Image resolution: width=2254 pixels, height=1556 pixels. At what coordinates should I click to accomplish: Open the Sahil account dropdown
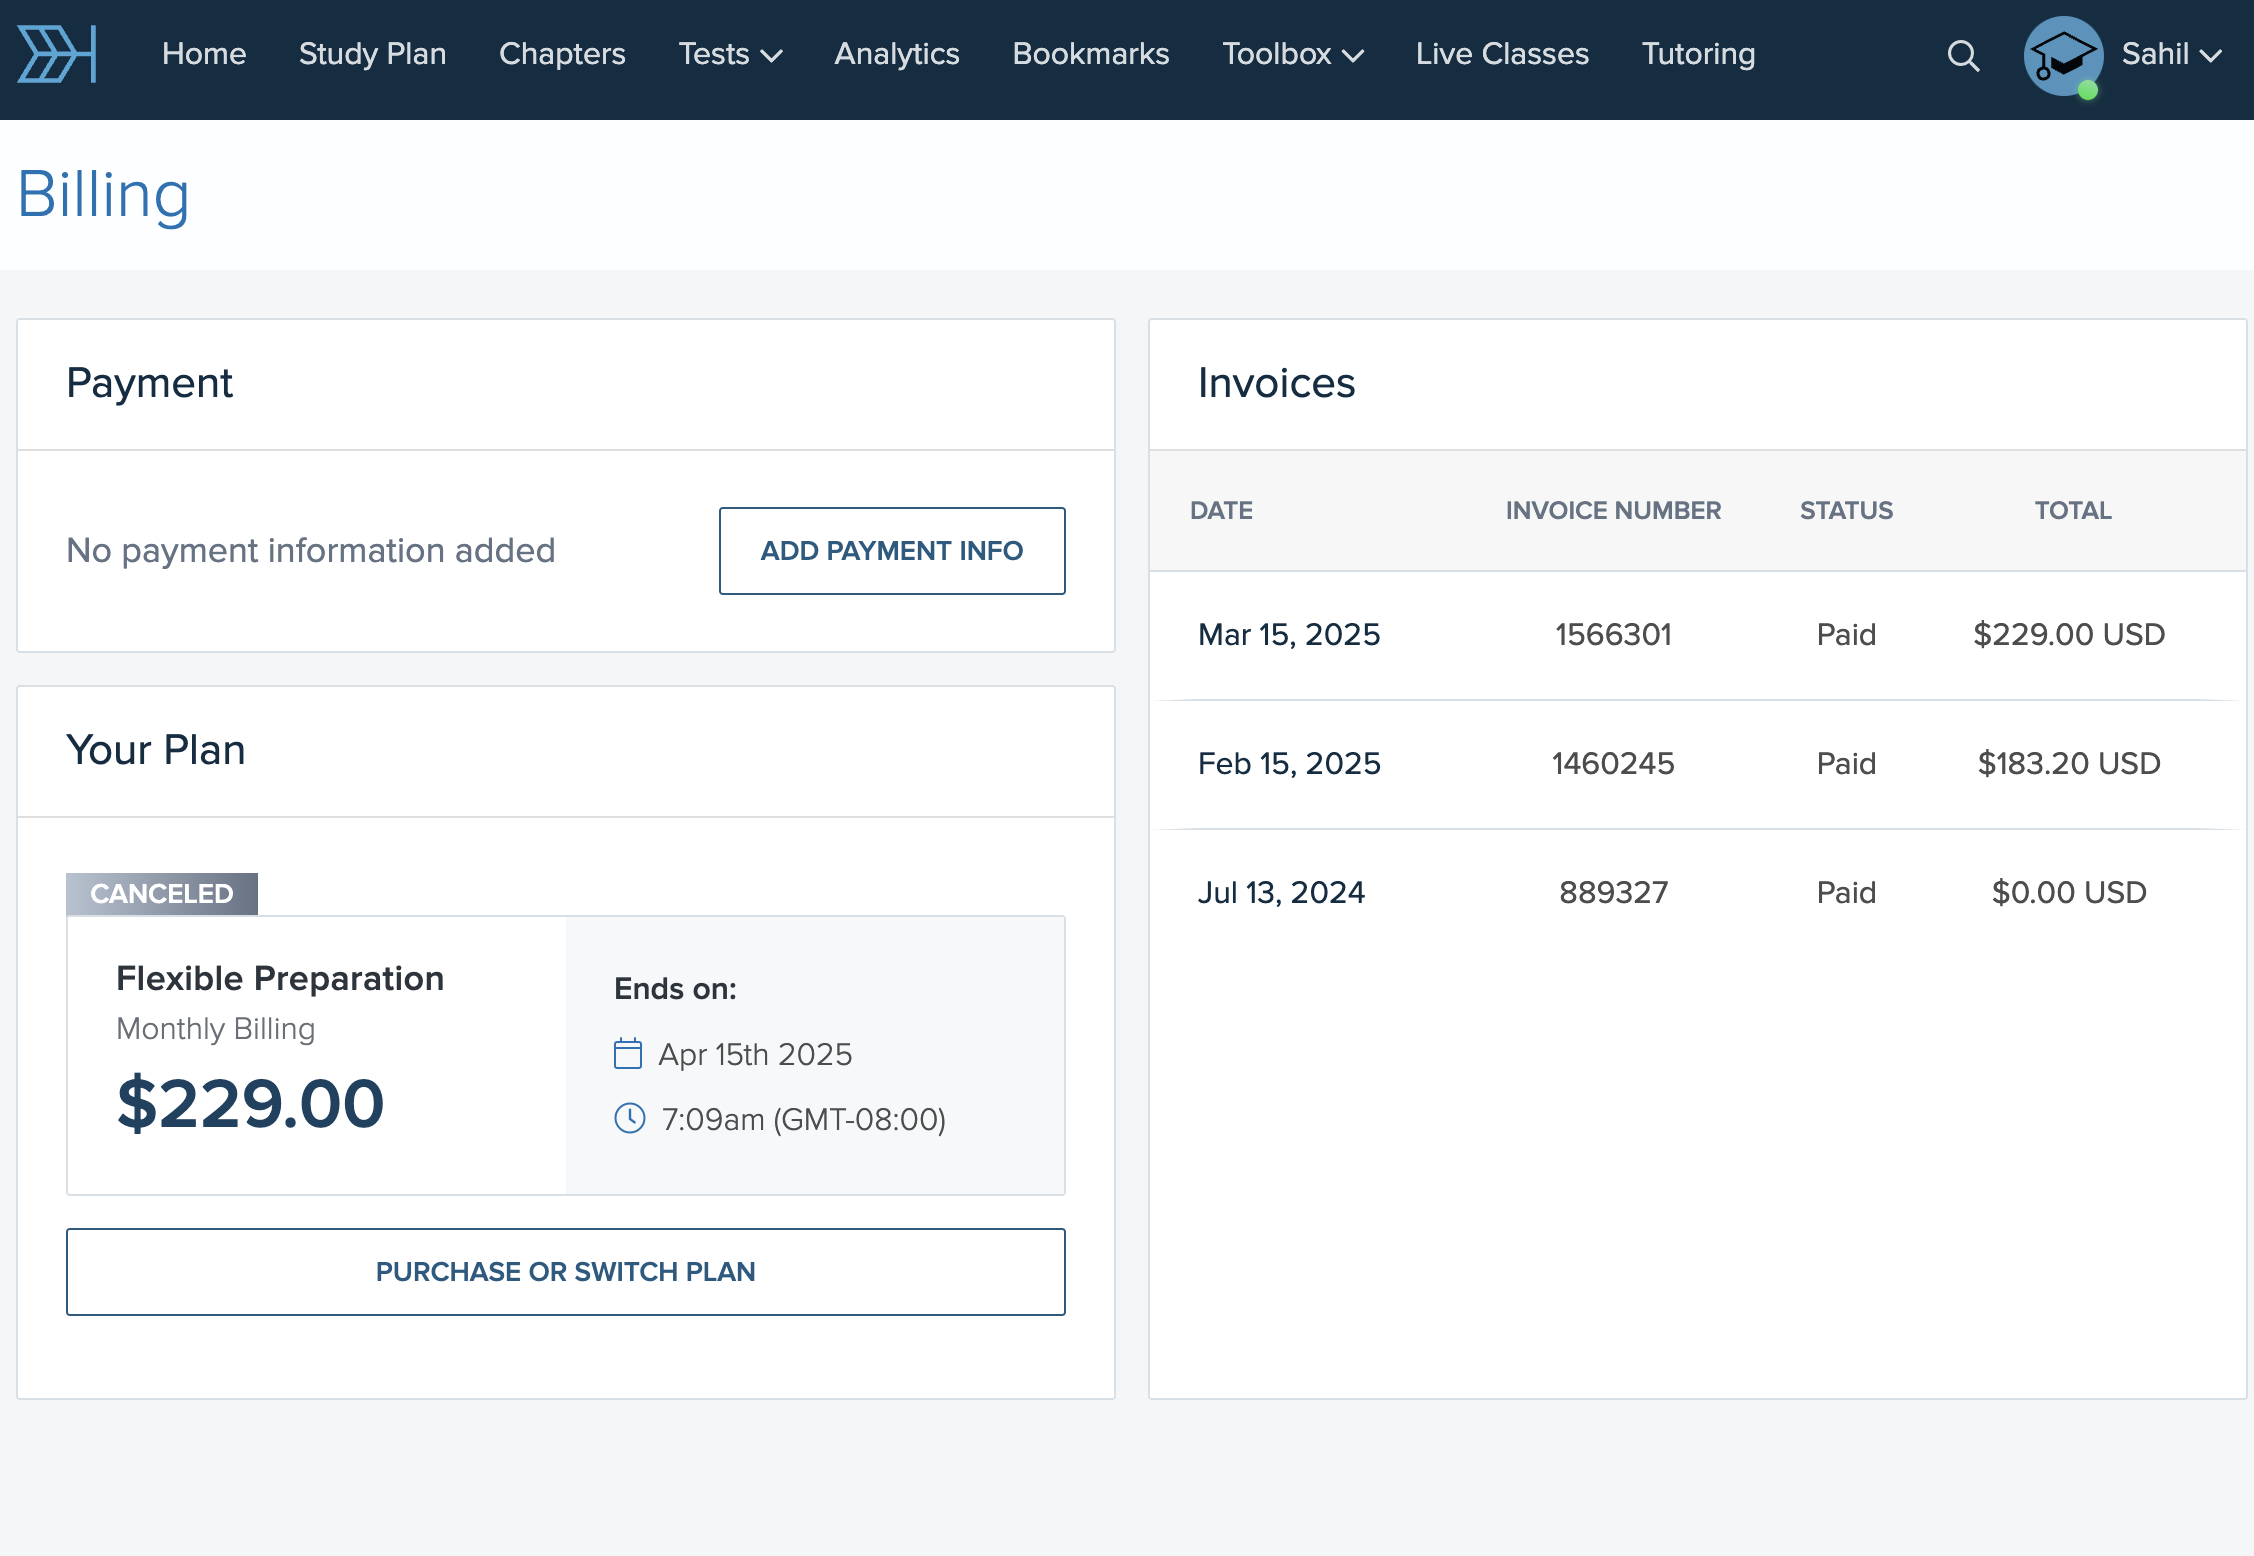(x=2171, y=54)
